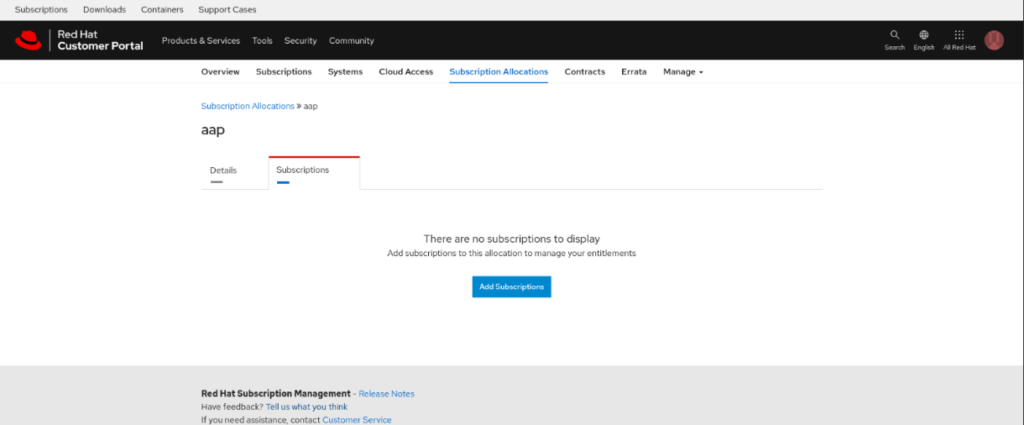
Task: Click 'There are no subscriptions to display' text
Action: tap(511, 239)
